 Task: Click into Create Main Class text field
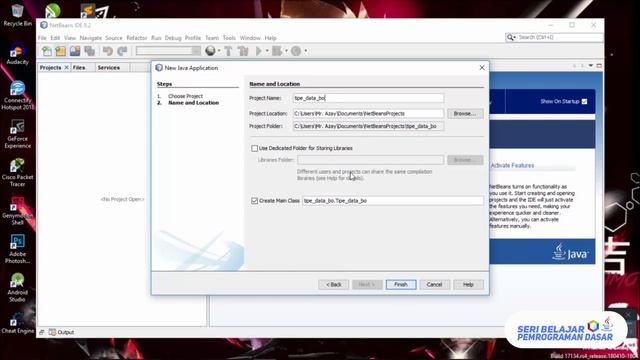pyautogui.click(x=393, y=201)
